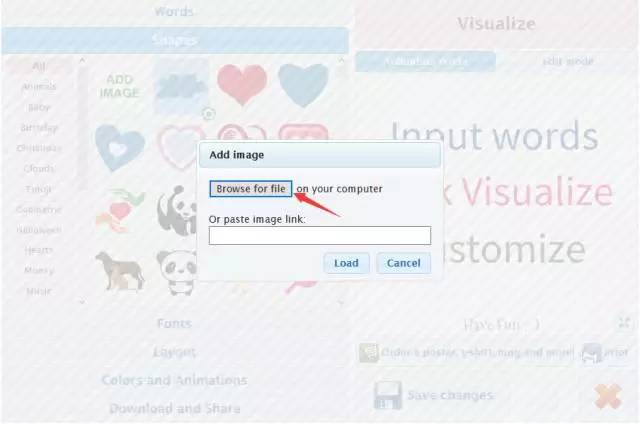Select the Animals shape category
Image resolution: width=640 pixels, height=425 pixels.
[x=39, y=87]
